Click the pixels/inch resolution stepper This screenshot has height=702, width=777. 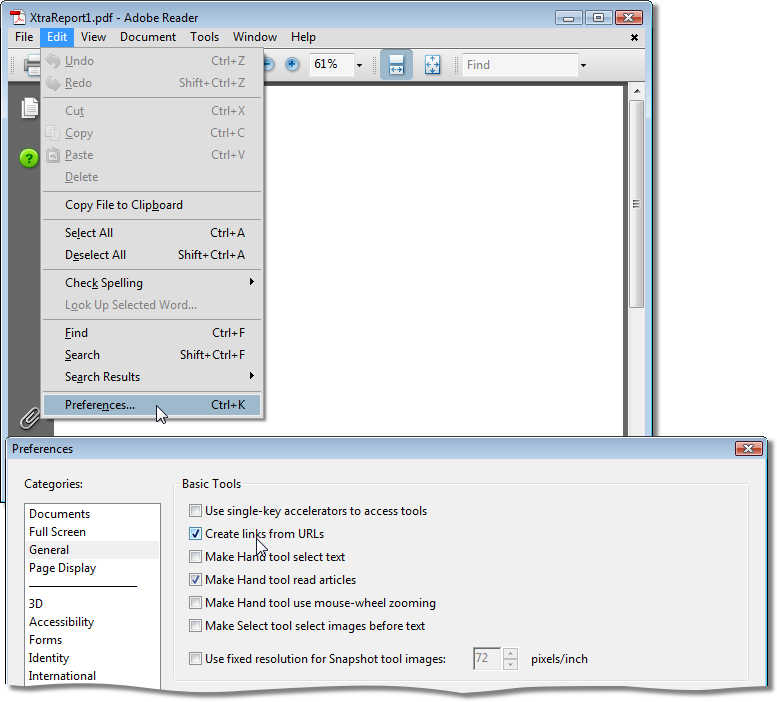(510, 658)
